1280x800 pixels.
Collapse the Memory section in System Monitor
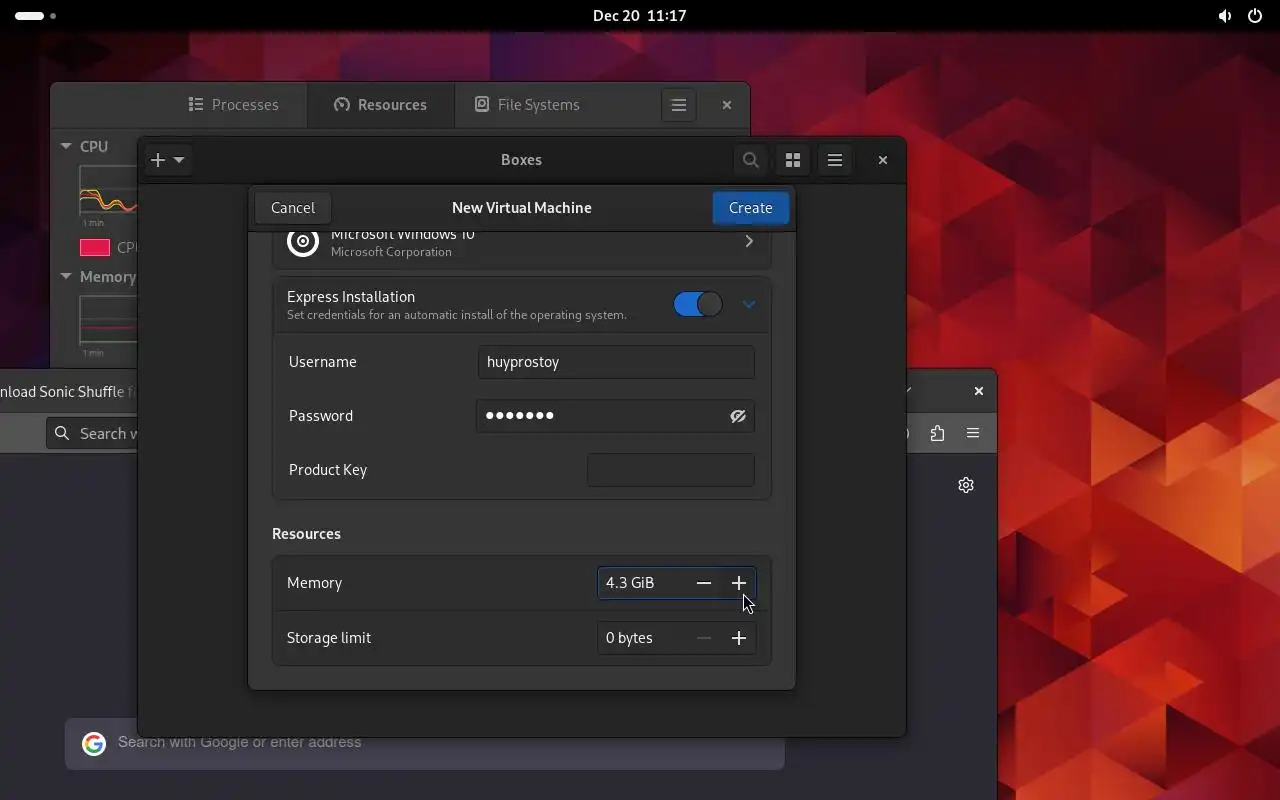point(66,277)
